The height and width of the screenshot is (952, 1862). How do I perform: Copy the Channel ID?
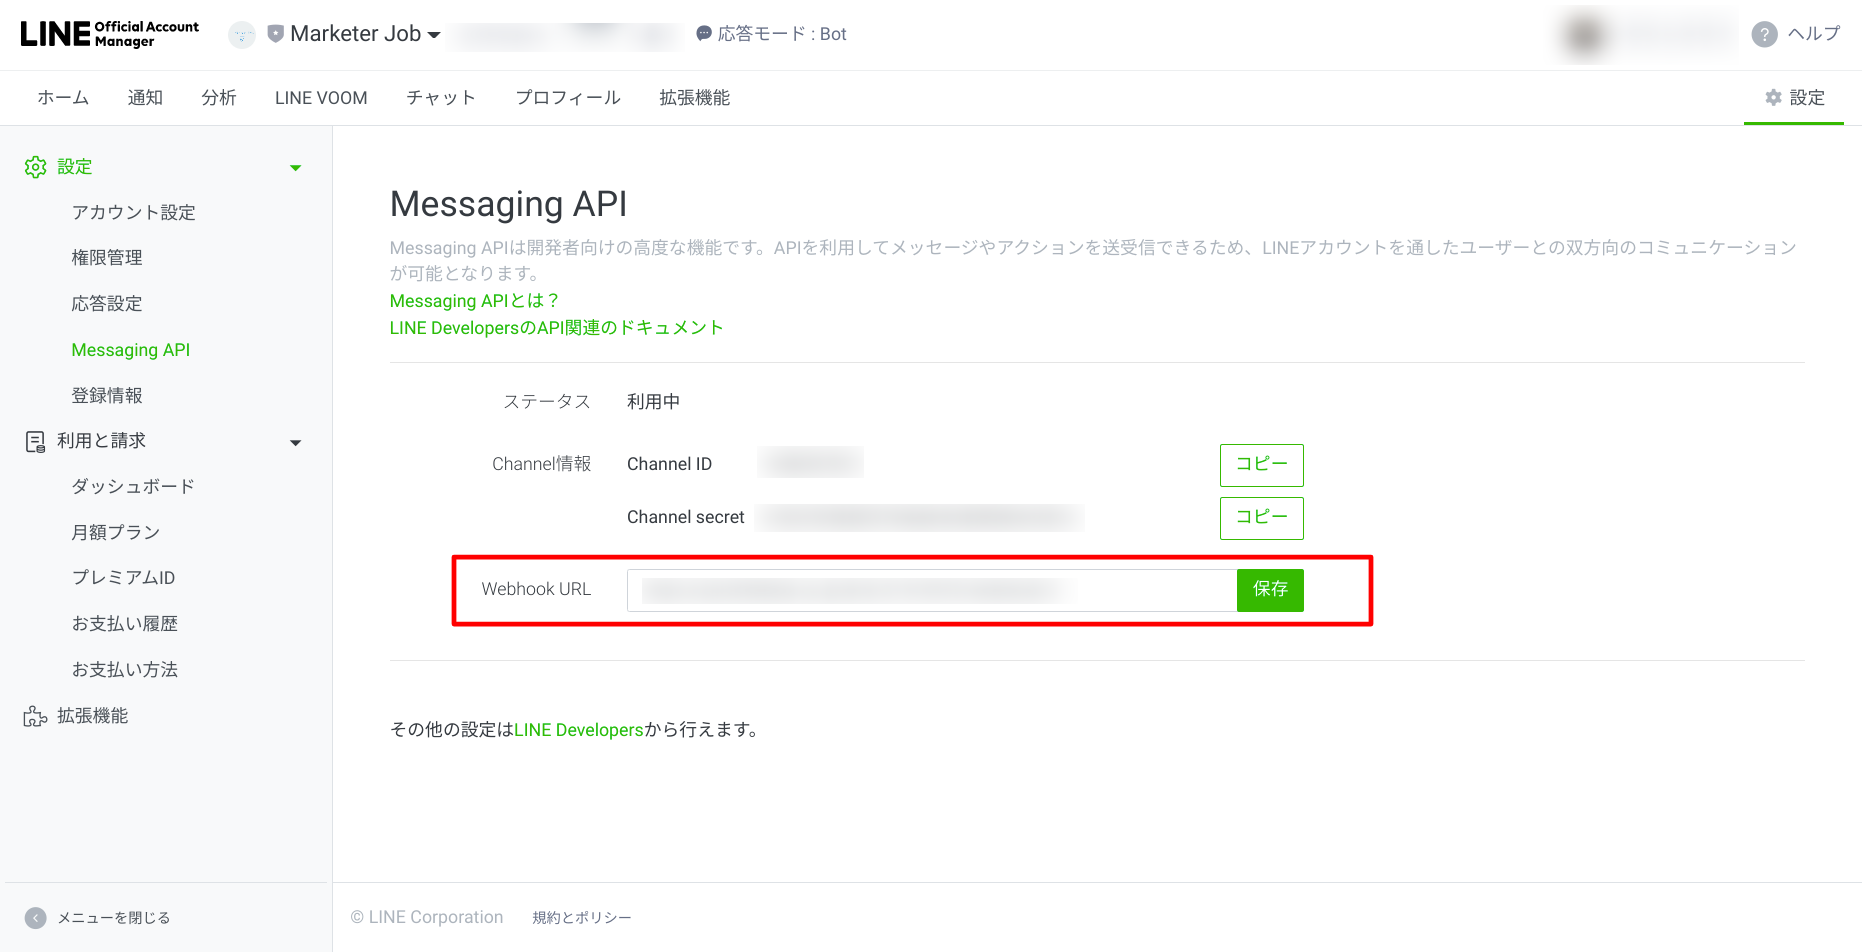click(1262, 465)
